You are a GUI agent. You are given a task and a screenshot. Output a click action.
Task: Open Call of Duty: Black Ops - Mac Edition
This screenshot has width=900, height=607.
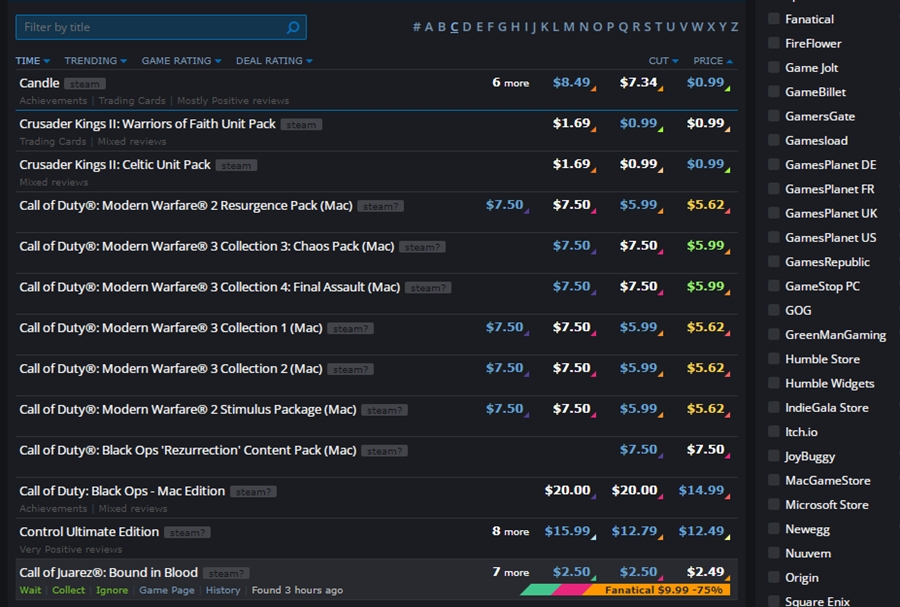122,491
